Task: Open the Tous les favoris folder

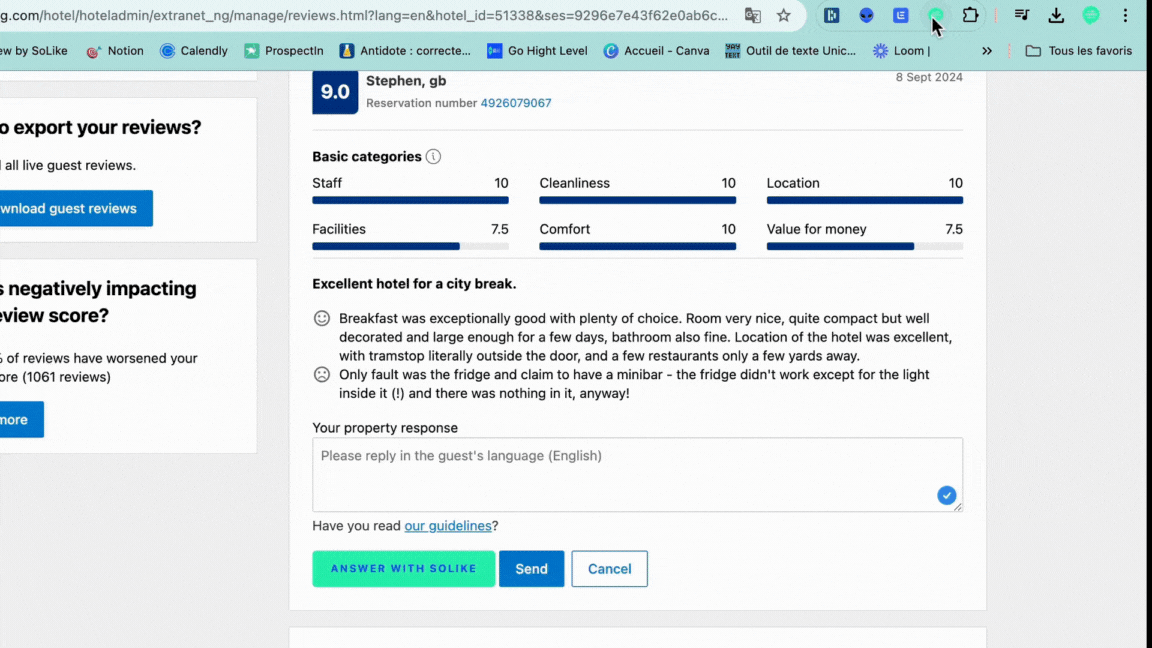Action: pyautogui.click(x=1079, y=51)
